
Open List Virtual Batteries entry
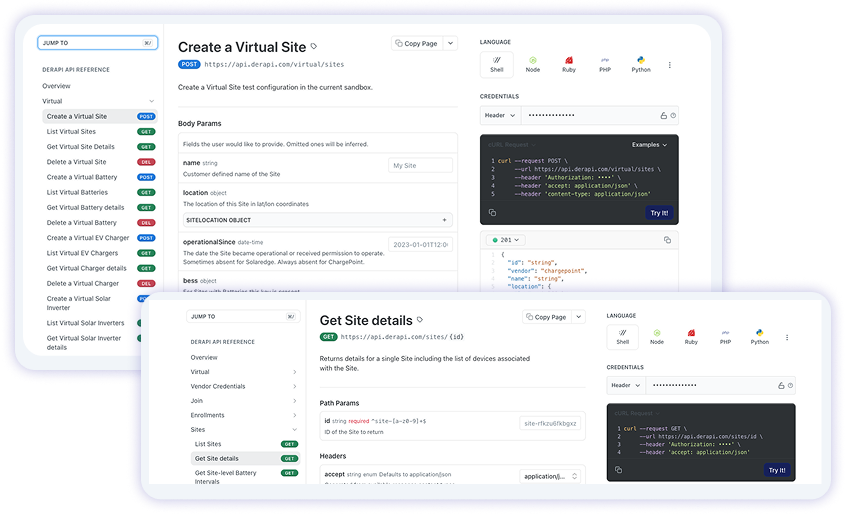click(x=100, y=193)
